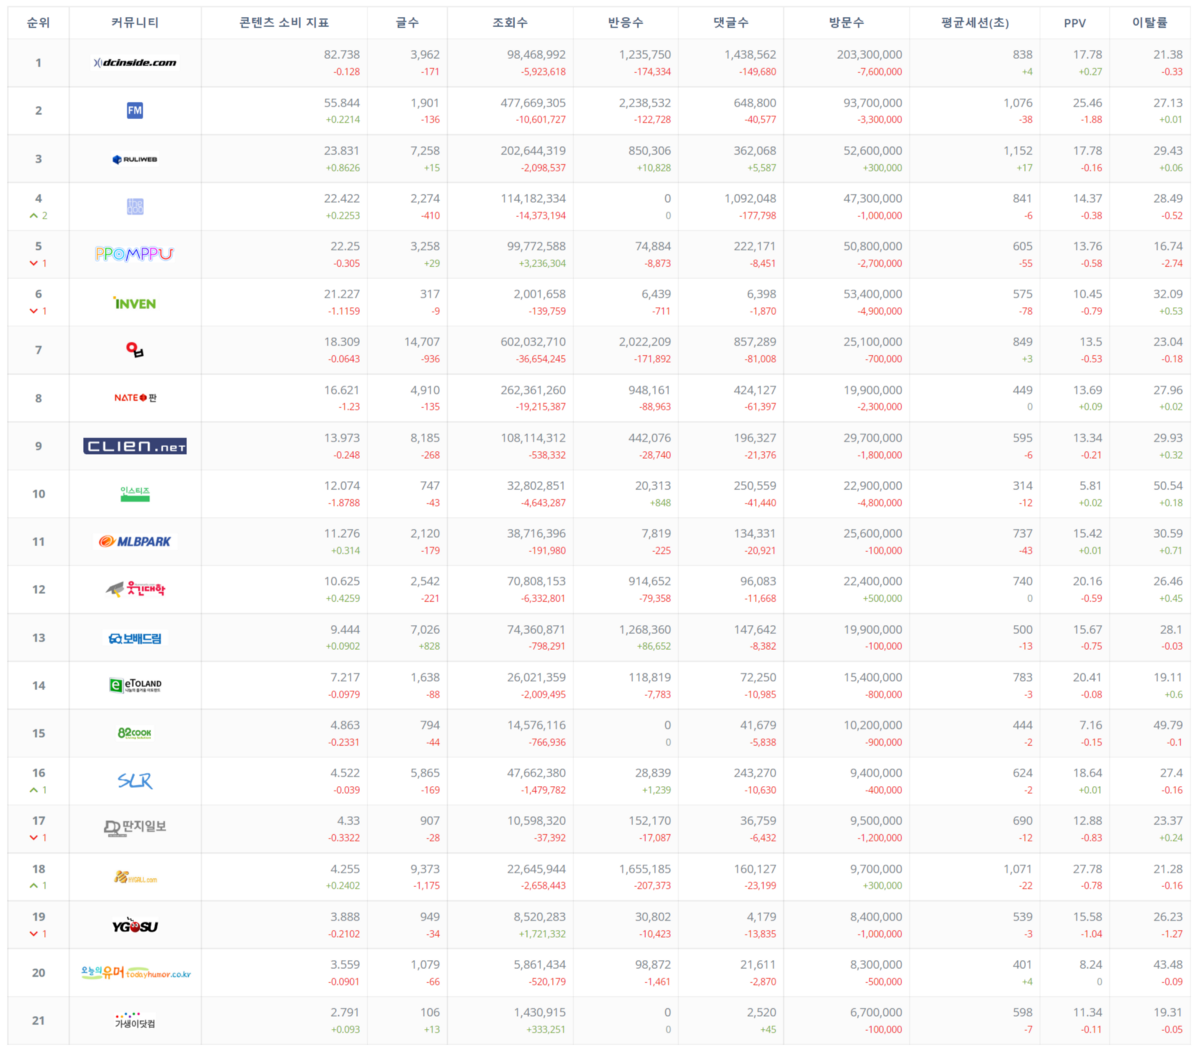Image resolution: width=1200 pixels, height=1051 pixels.
Task: Select the post count 9,373
Action: pos(425,869)
